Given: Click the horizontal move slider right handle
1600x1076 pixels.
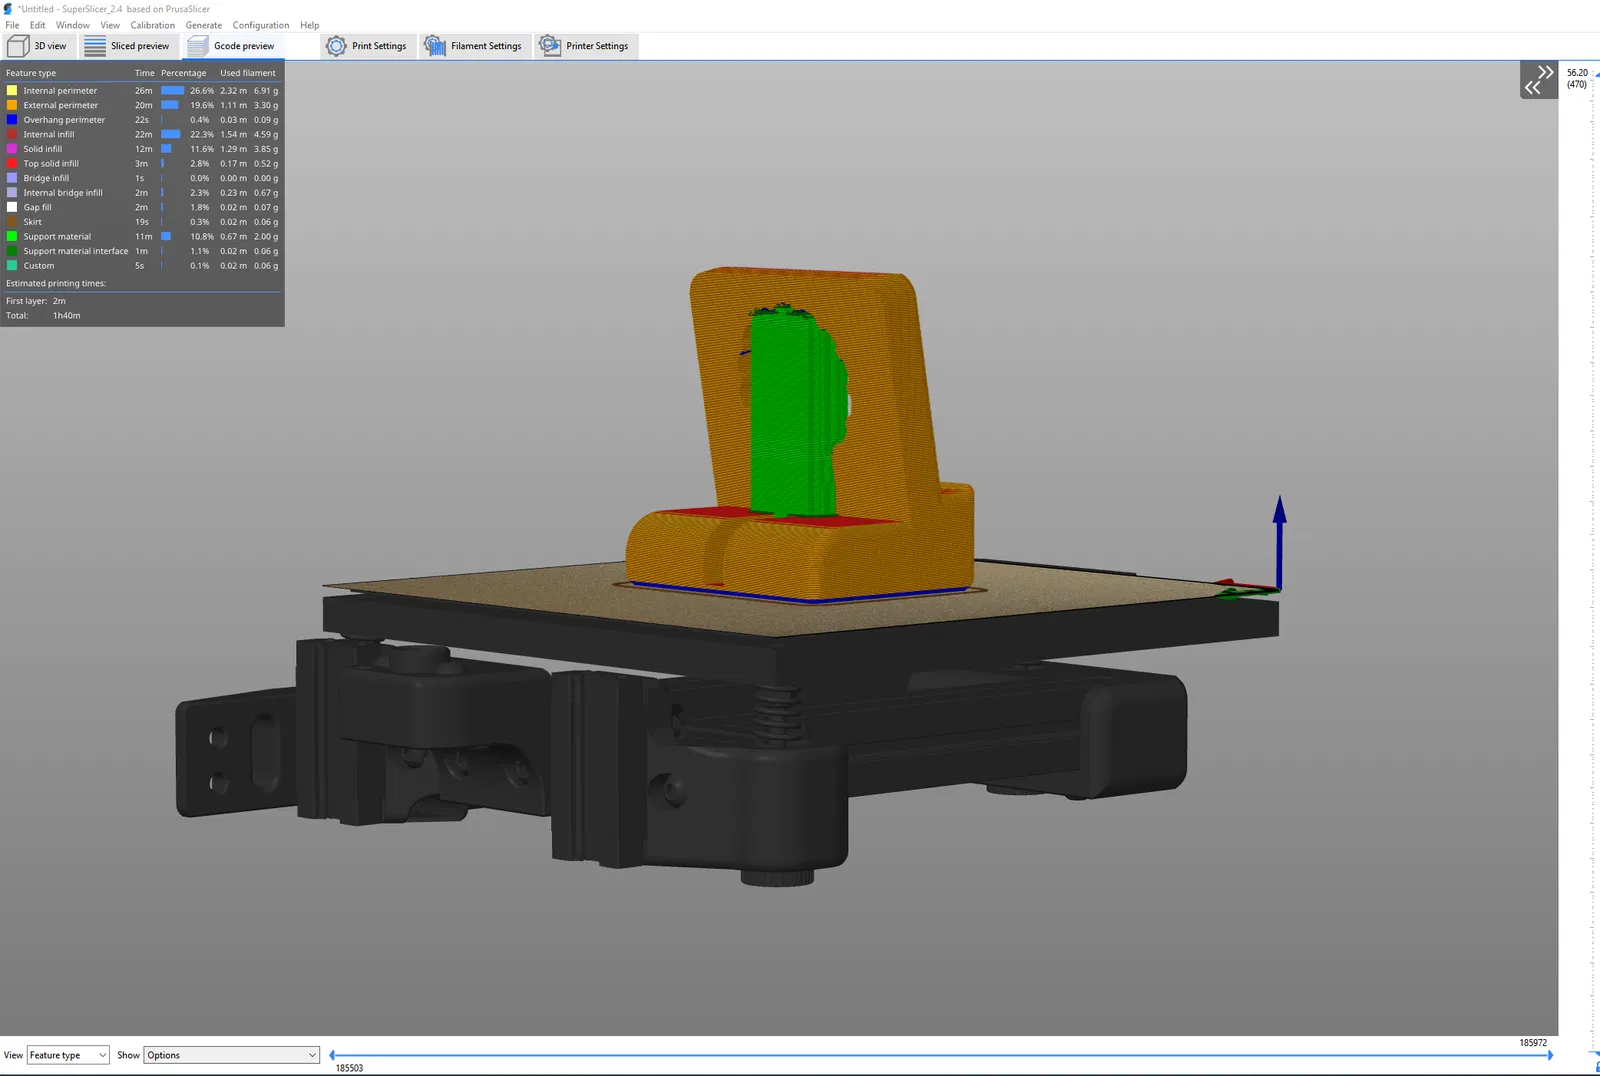Looking at the screenshot, I should click(x=1550, y=1055).
